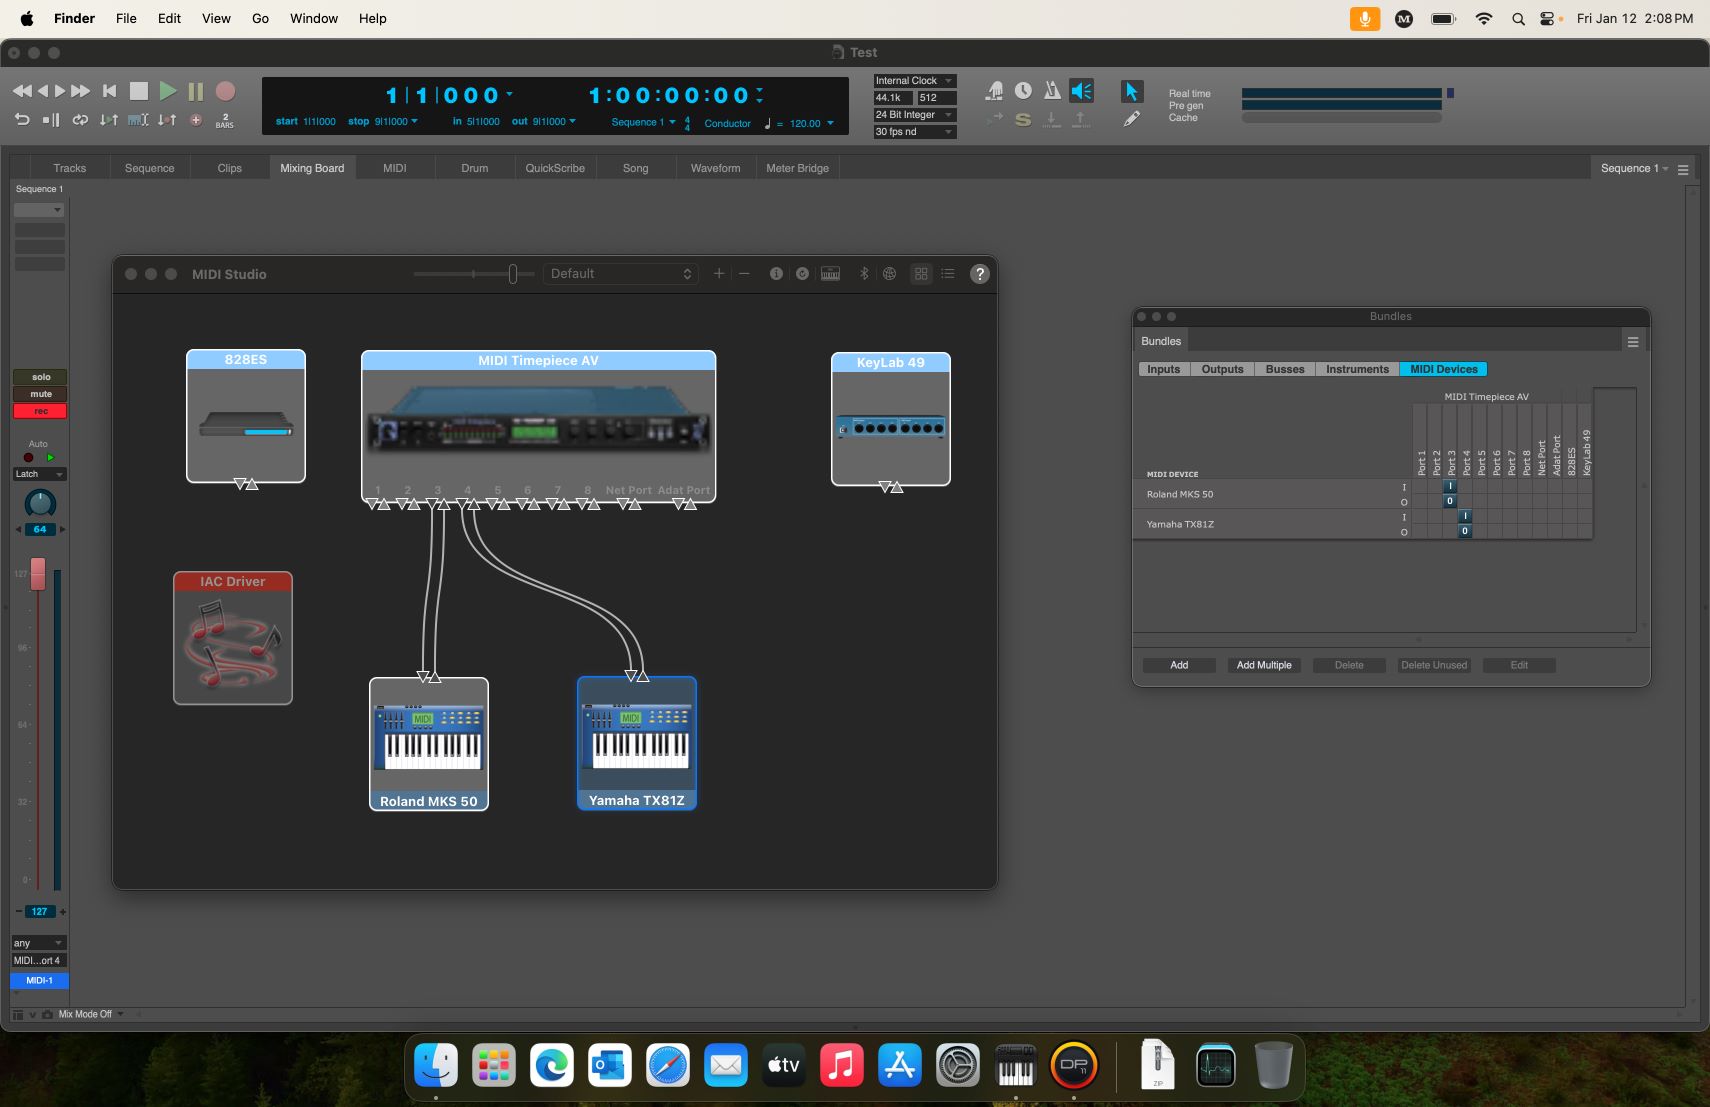
Task: Toggle Memory Cycle loop icon
Action: [80, 120]
